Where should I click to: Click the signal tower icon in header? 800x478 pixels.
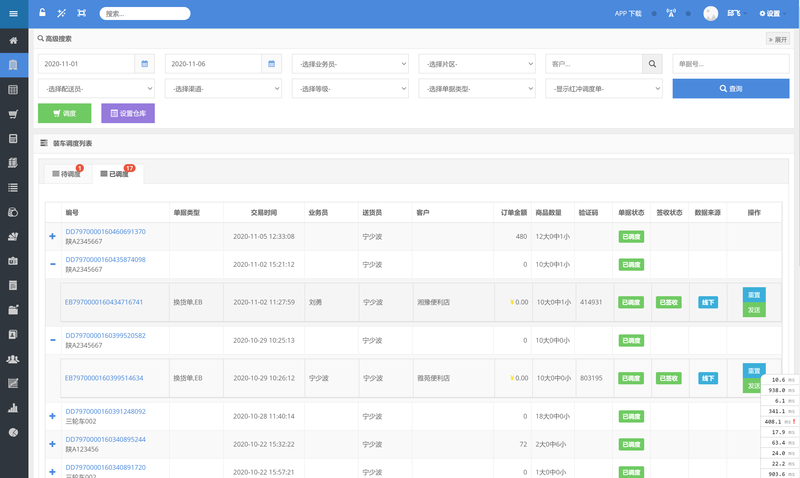(671, 13)
